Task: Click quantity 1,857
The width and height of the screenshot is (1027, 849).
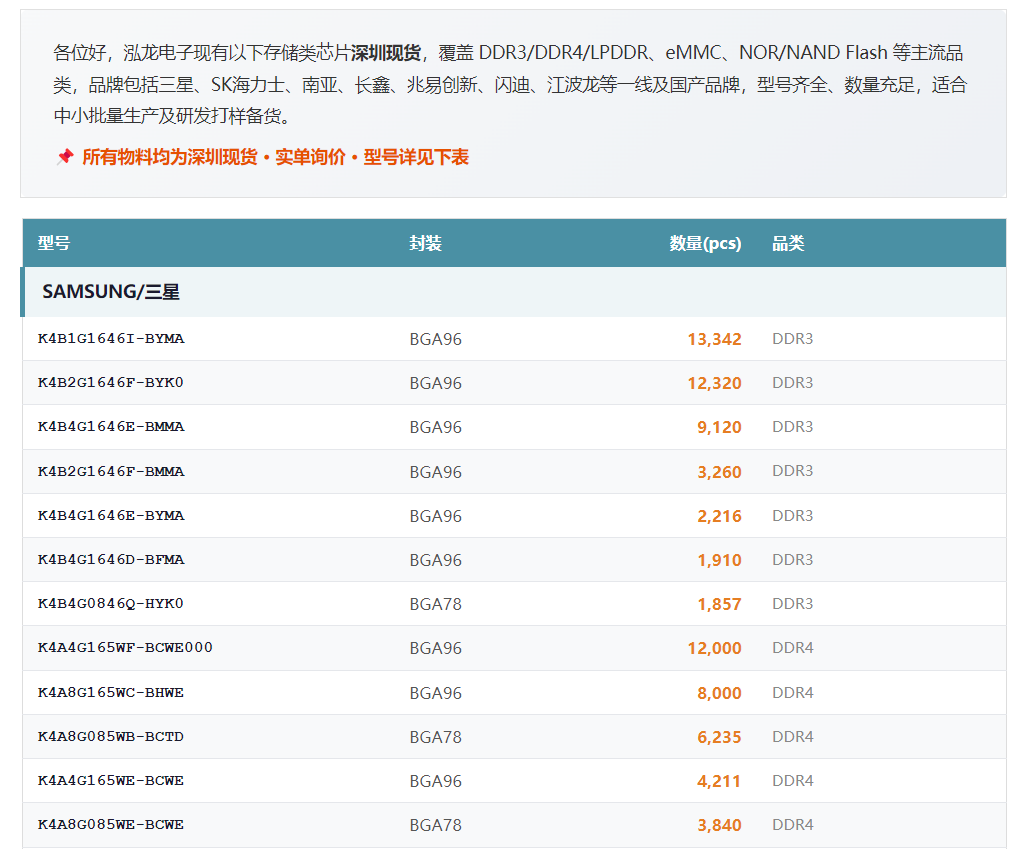Action: (x=719, y=604)
